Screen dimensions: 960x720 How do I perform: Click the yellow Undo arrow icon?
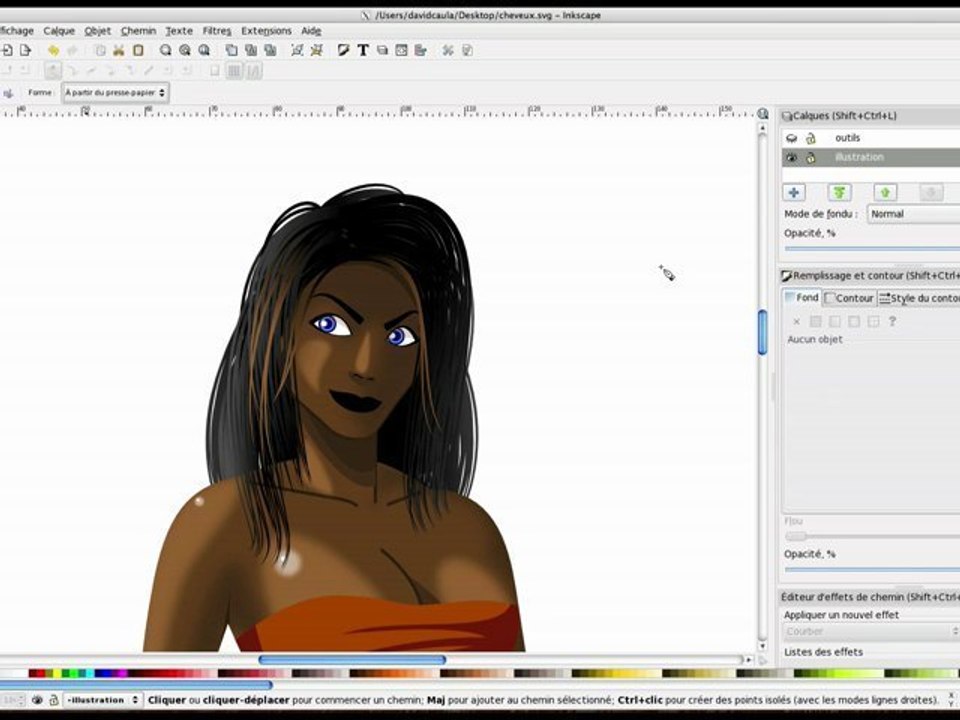53,50
